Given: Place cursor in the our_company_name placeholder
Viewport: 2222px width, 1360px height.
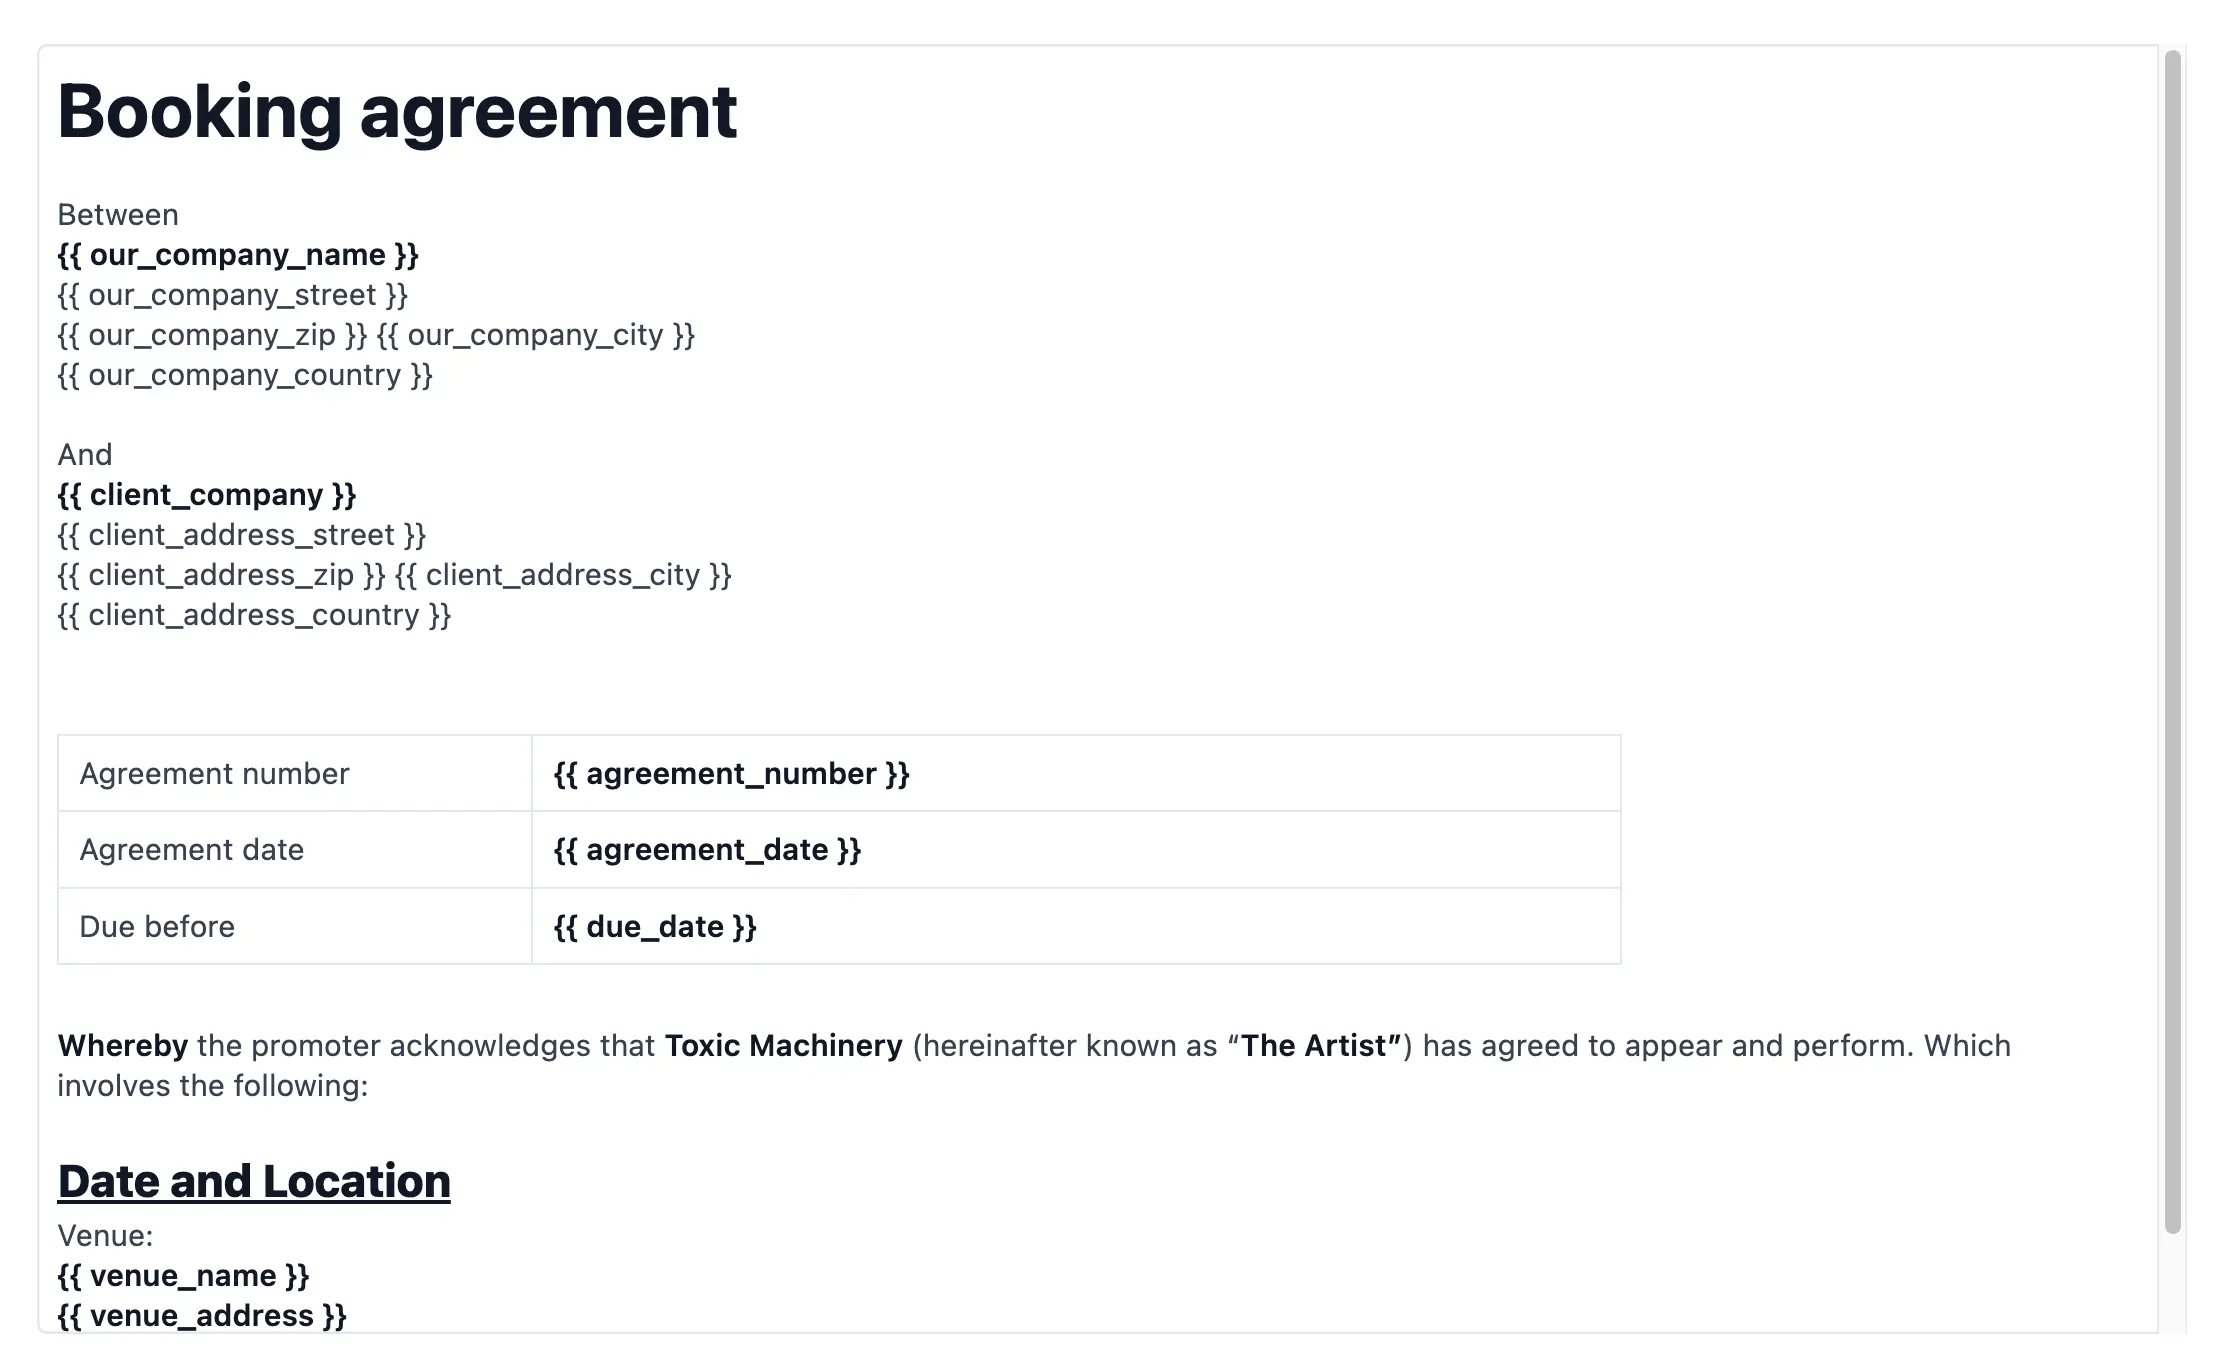Looking at the screenshot, I should 238,255.
